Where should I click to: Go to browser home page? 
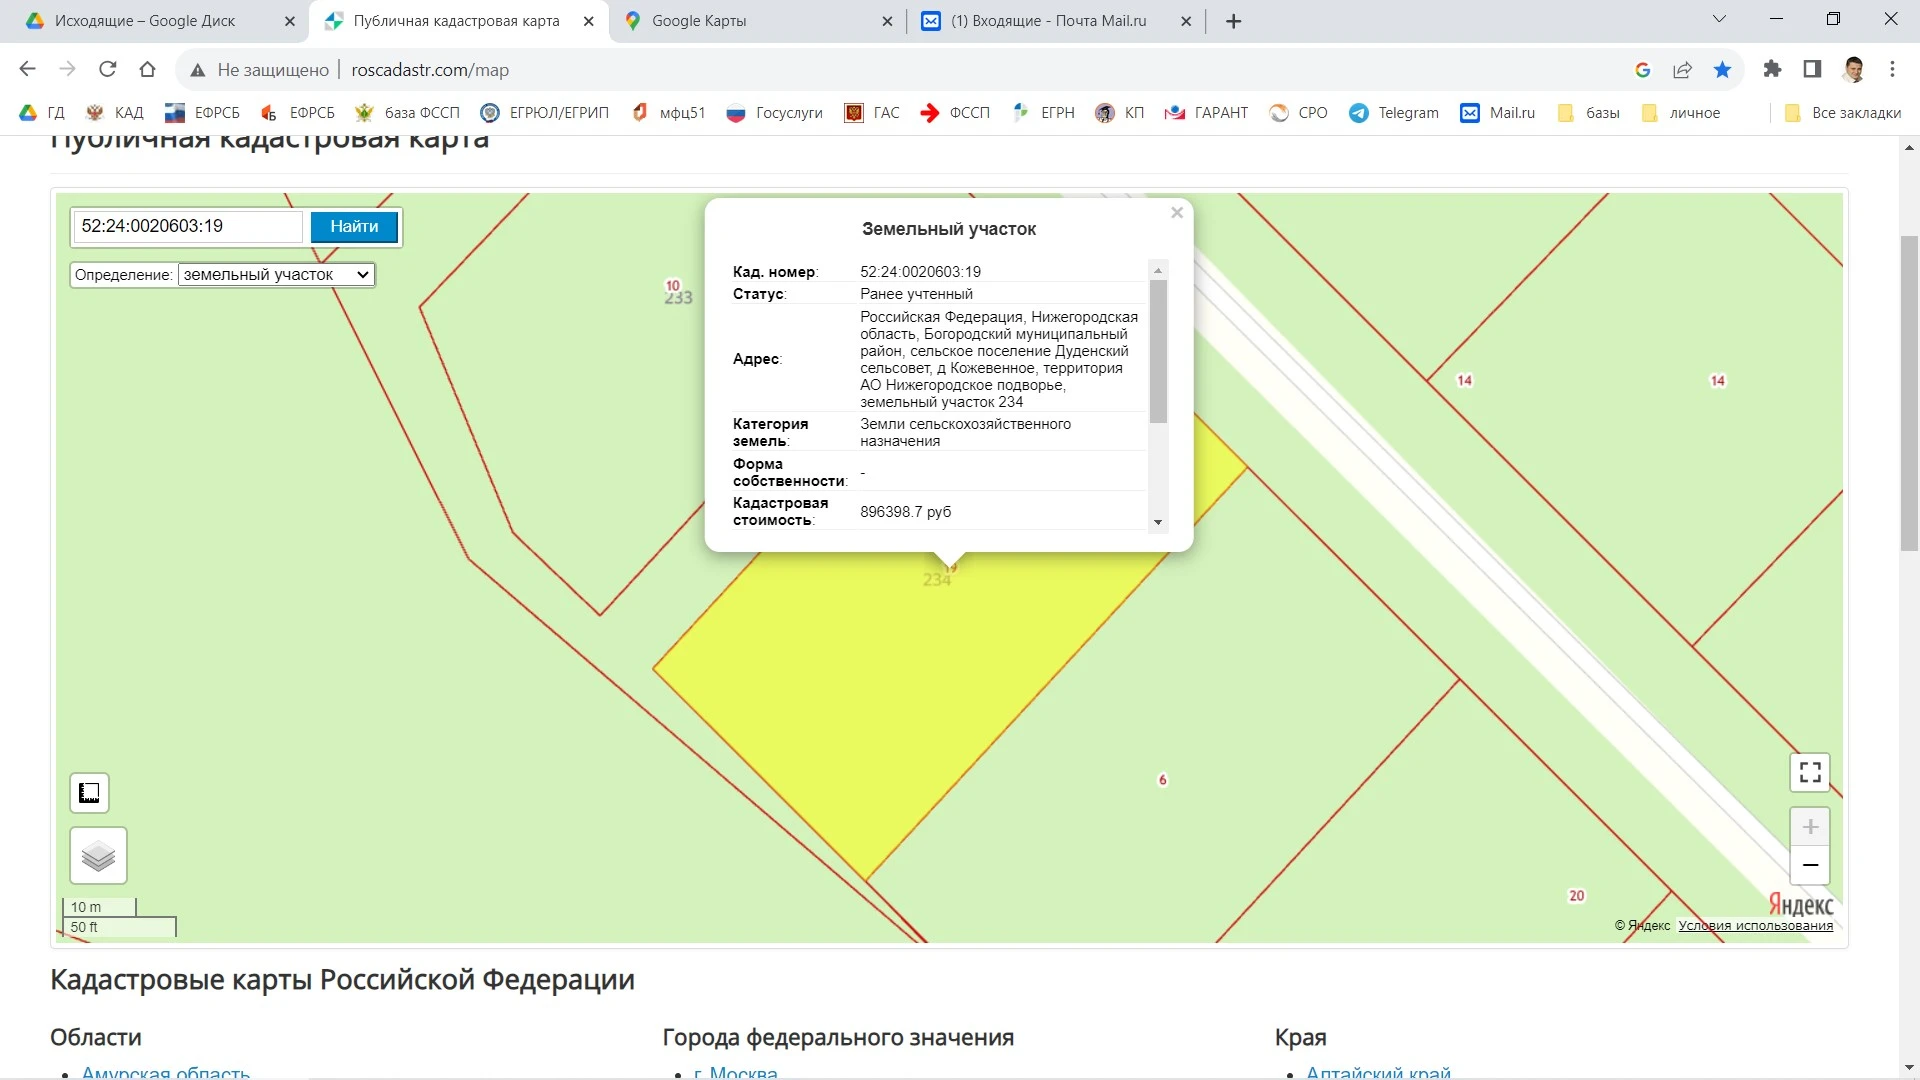[147, 69]
